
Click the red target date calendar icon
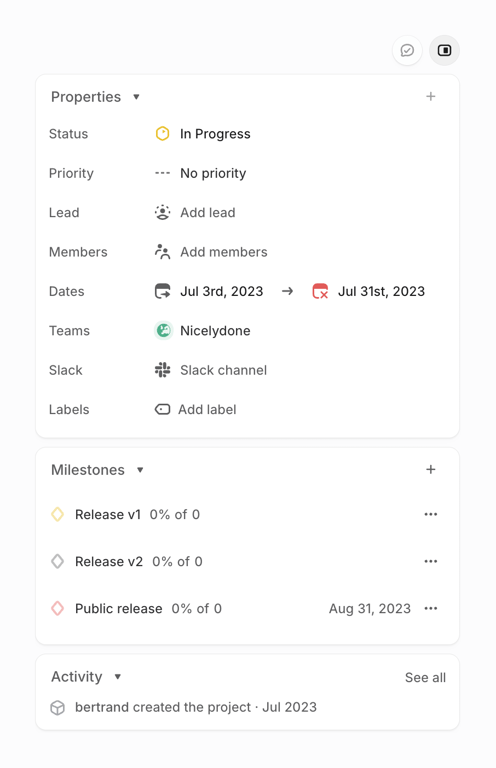coord(320,291)
